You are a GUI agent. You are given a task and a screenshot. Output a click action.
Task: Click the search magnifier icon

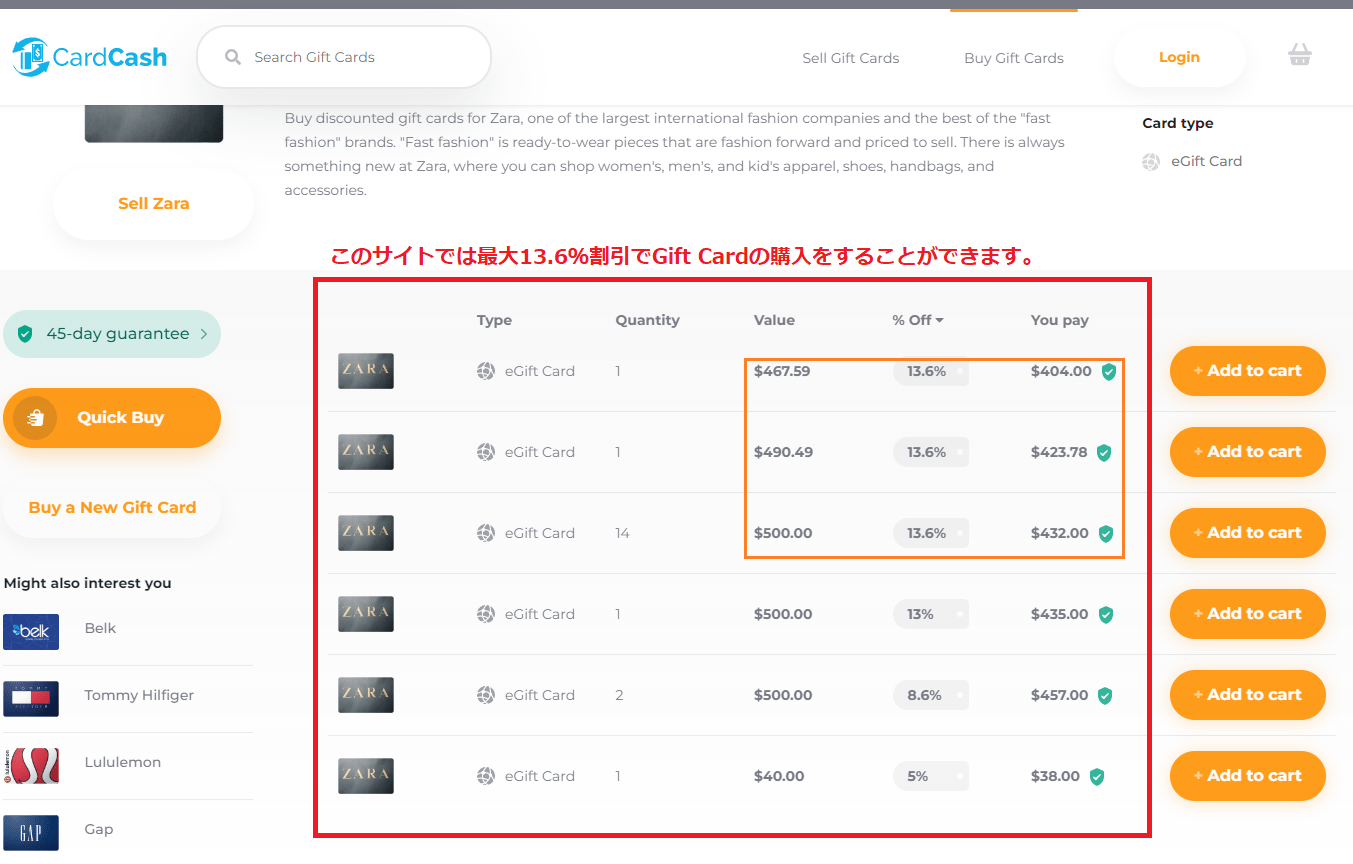233,57
